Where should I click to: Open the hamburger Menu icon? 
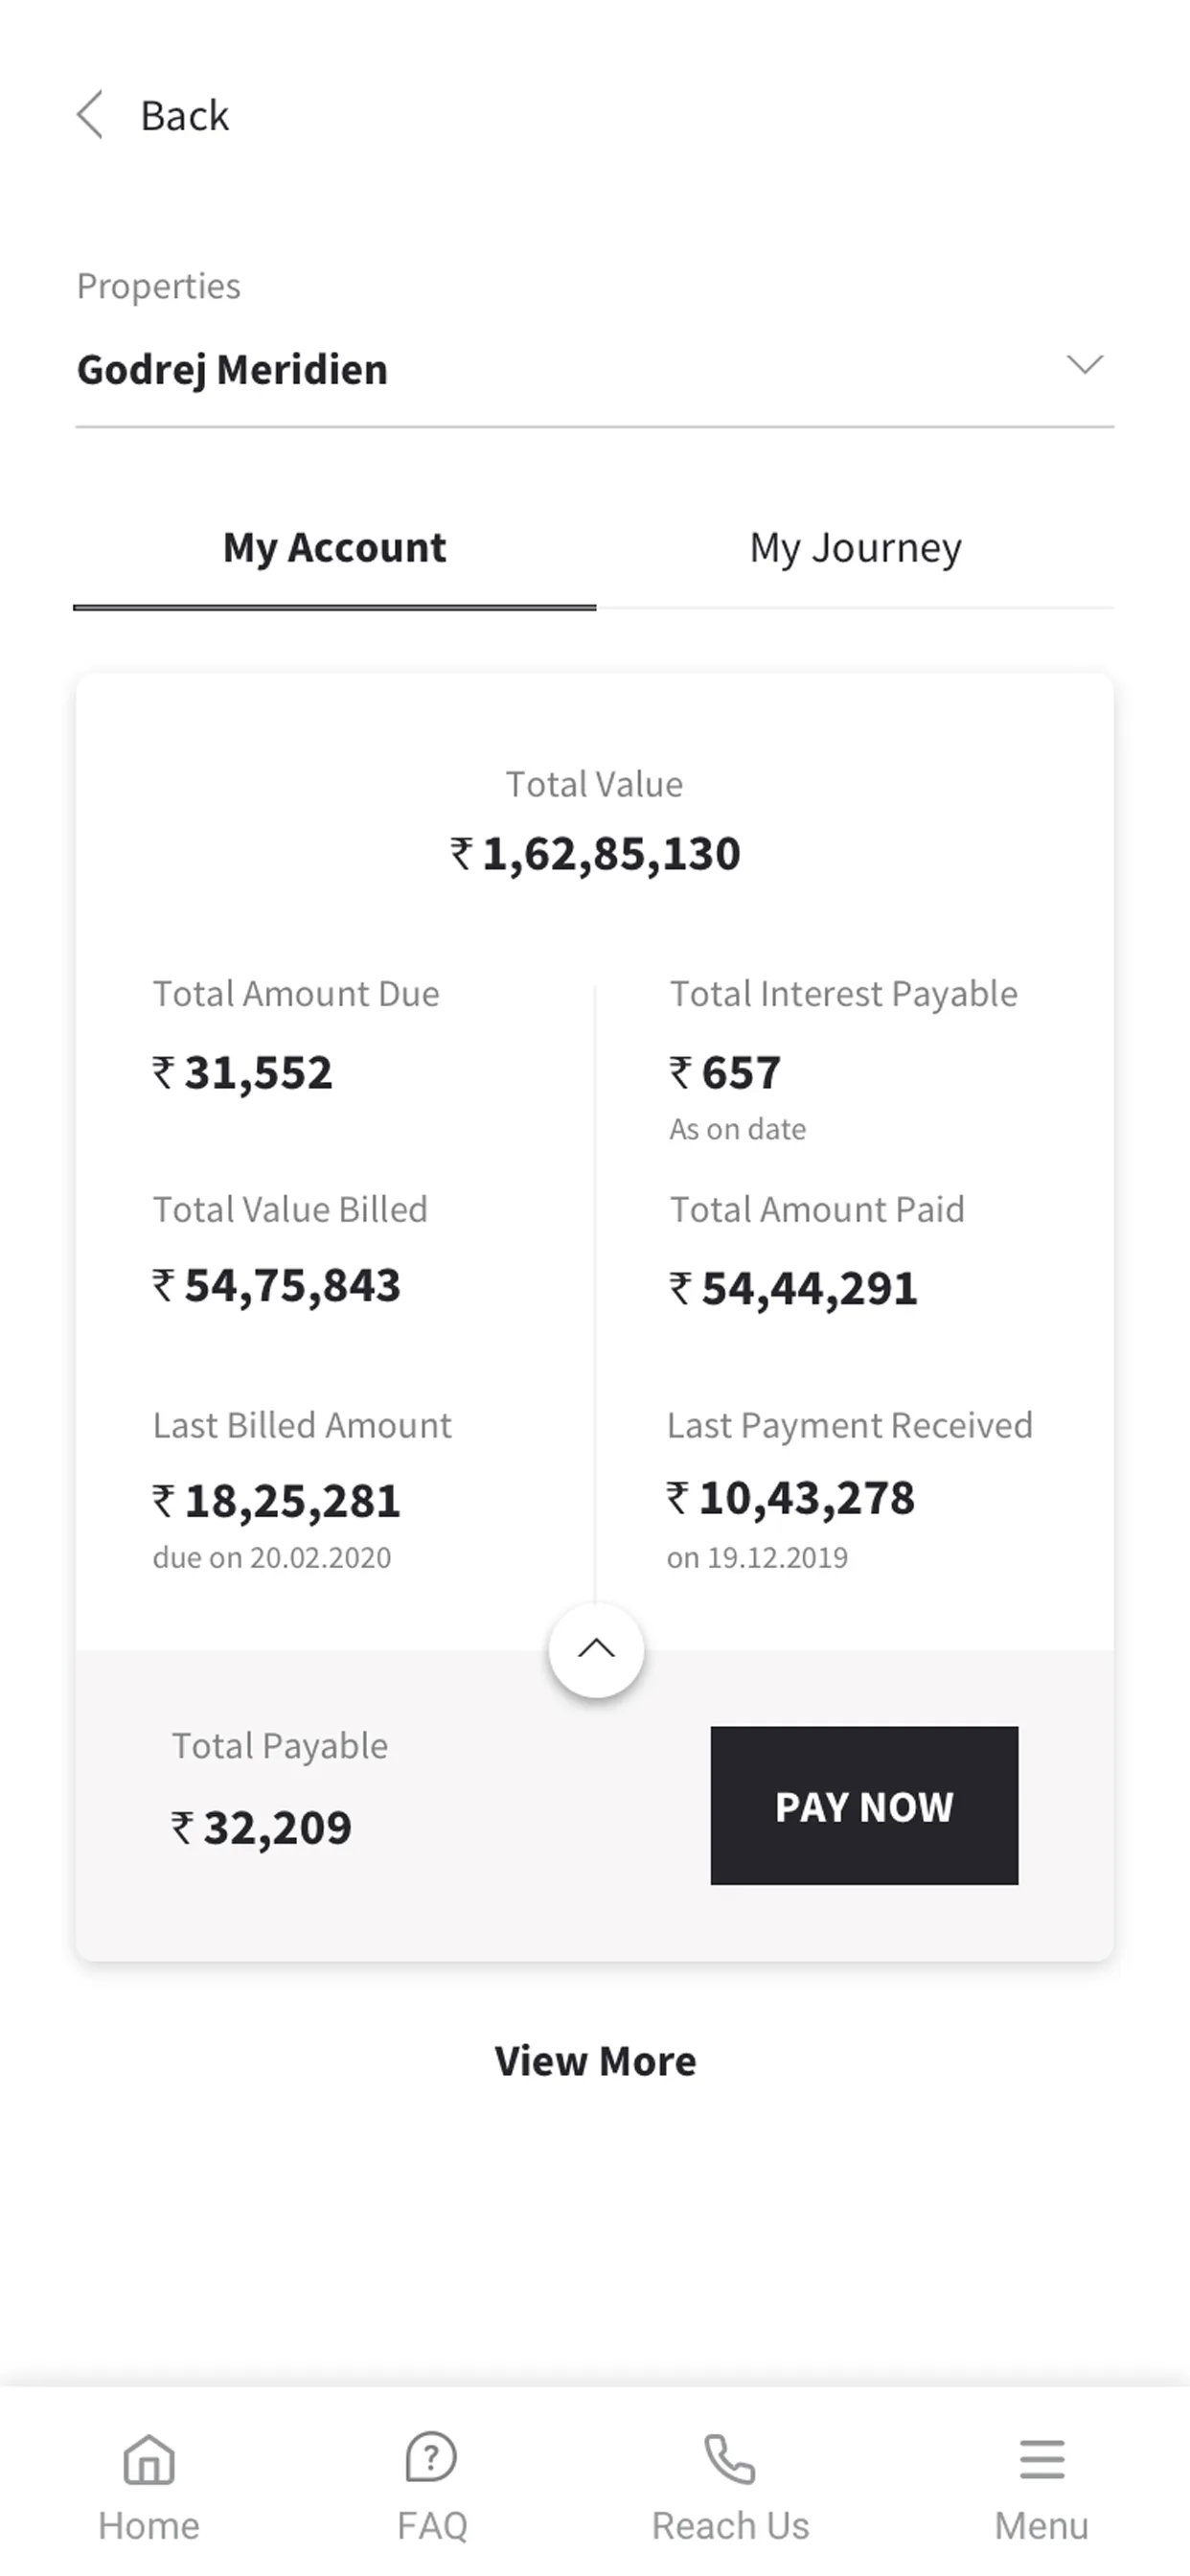click(x=1041, y=2460)
